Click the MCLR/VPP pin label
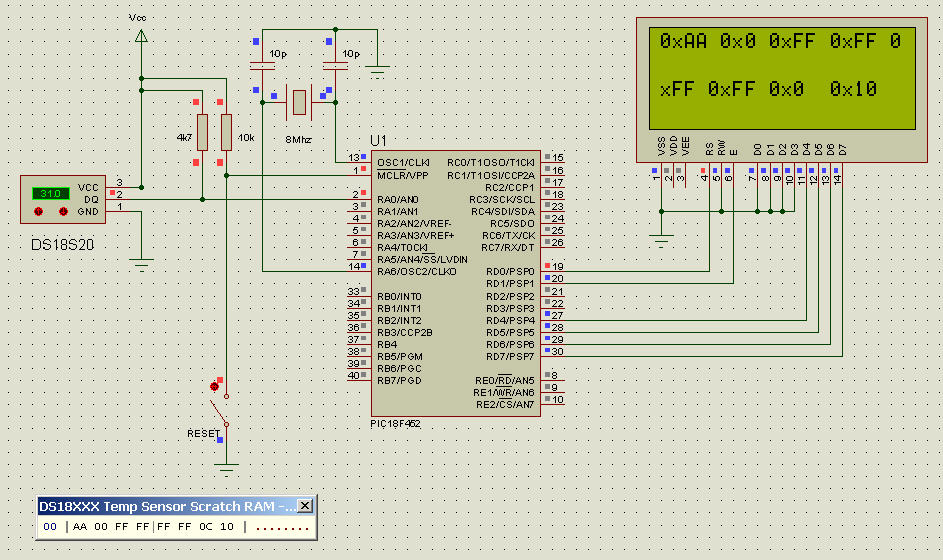This screenshot has width=943, height=560. (402, 176)
